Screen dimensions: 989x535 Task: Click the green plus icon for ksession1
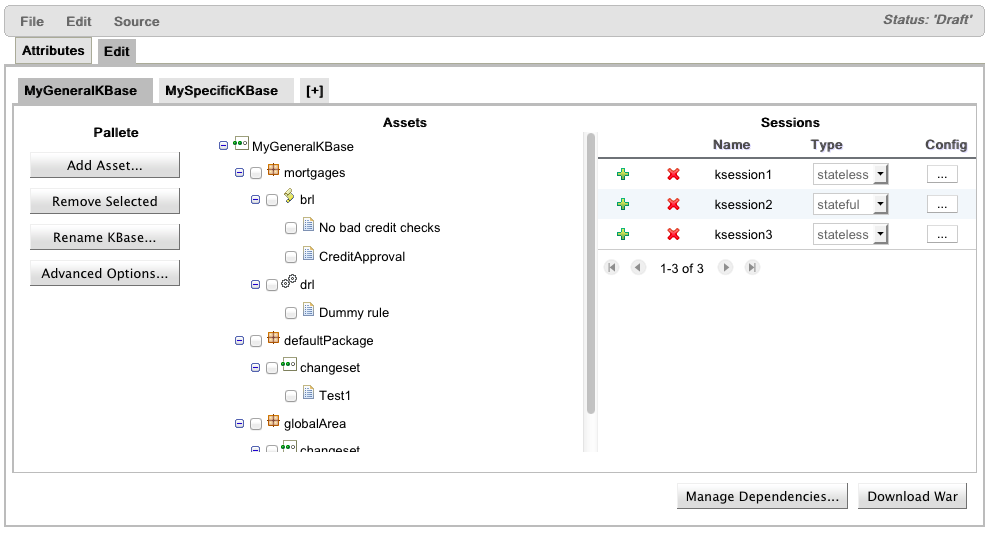click(623, 175)
